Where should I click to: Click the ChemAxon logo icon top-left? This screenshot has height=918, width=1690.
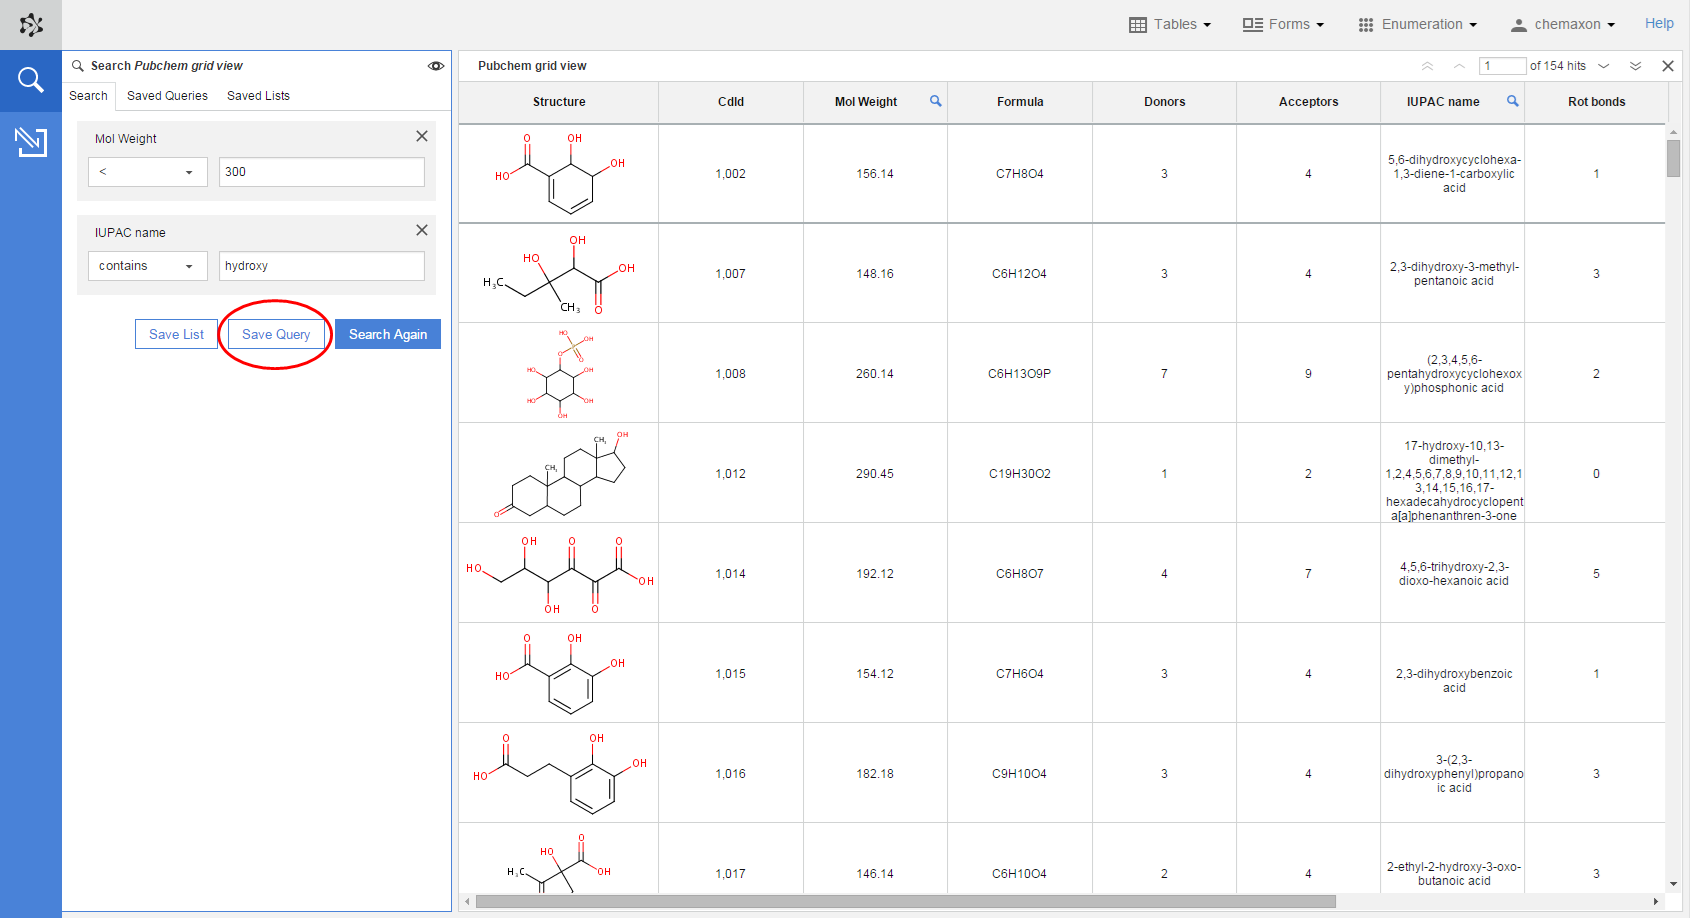click(x=30, y=23)
